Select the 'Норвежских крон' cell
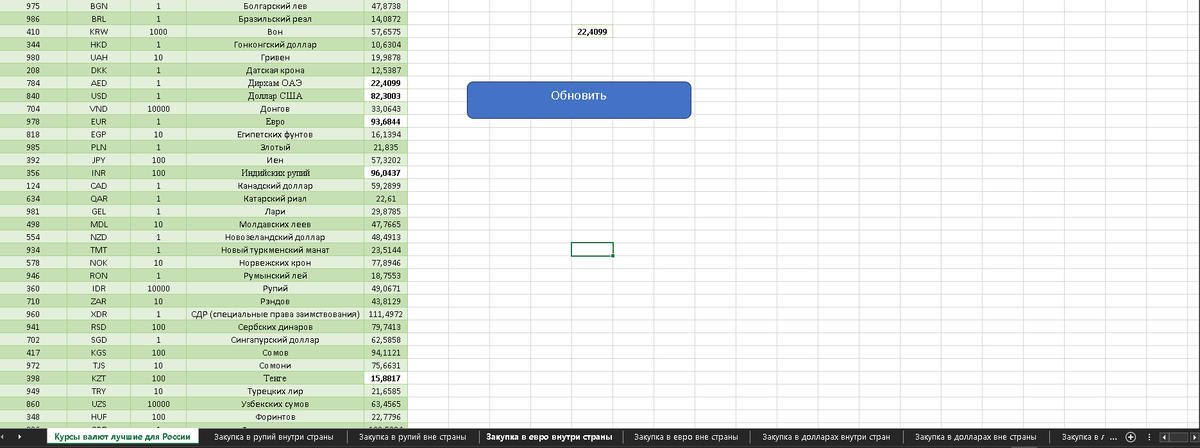This screenshot has width=1200, height=448. coord(275,262)
